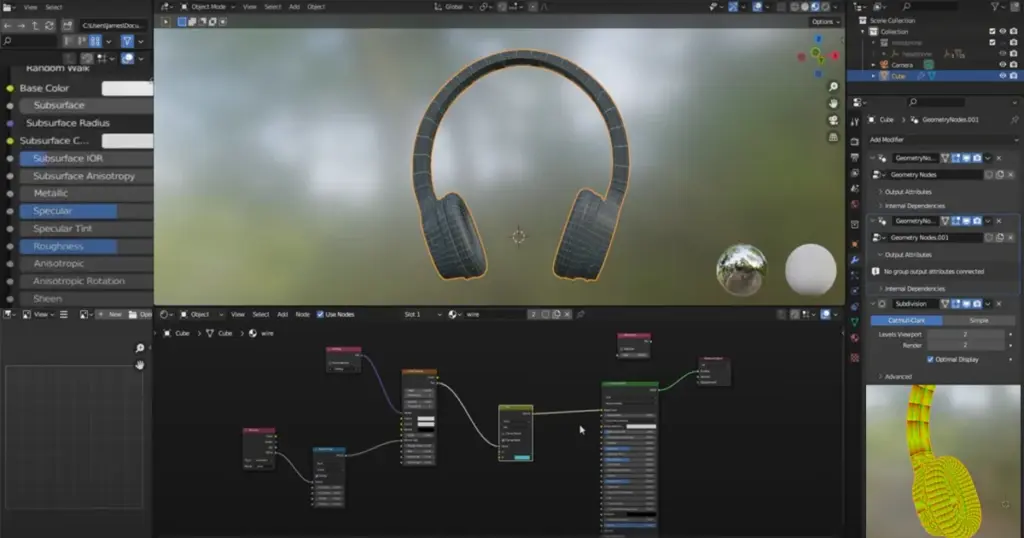Open the shader editor Node menu

[302, 315]
